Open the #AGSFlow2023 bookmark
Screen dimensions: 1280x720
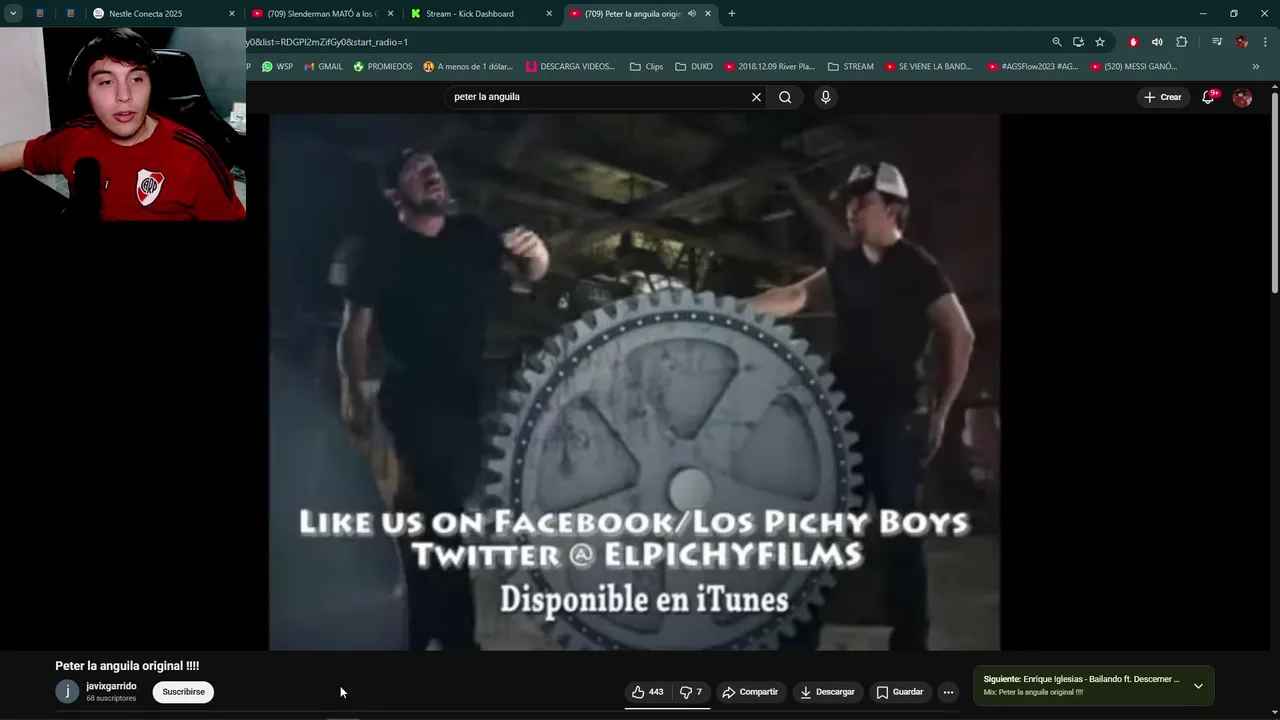(x=1032, y=67)
